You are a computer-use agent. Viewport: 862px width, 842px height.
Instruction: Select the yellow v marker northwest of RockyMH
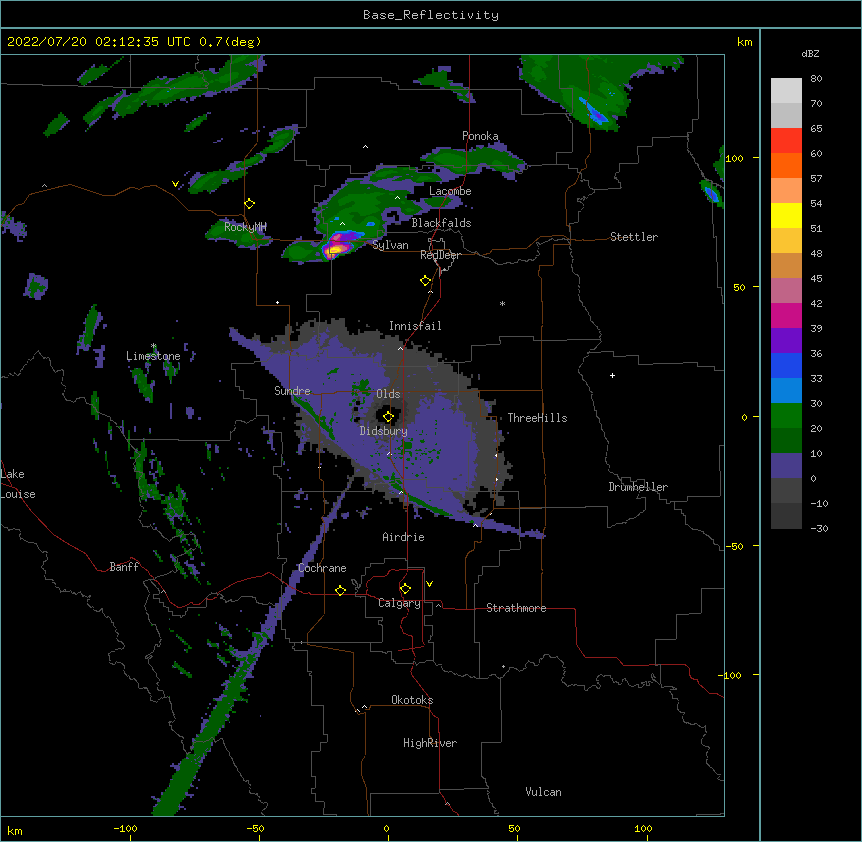175,184
